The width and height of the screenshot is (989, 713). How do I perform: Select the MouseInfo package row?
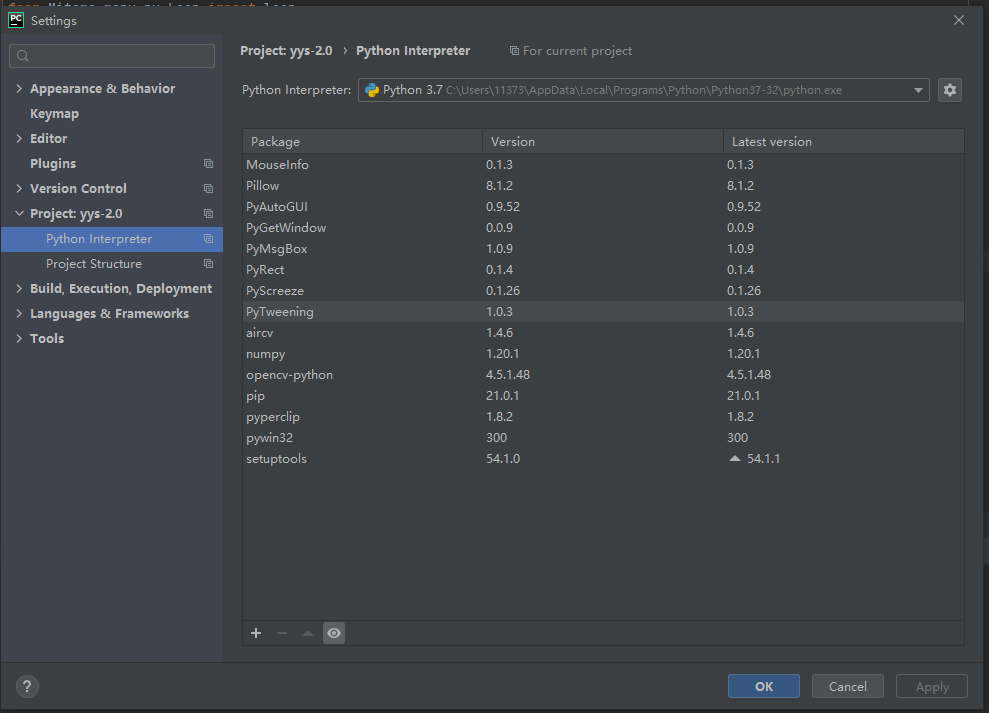tap(604, 165)
